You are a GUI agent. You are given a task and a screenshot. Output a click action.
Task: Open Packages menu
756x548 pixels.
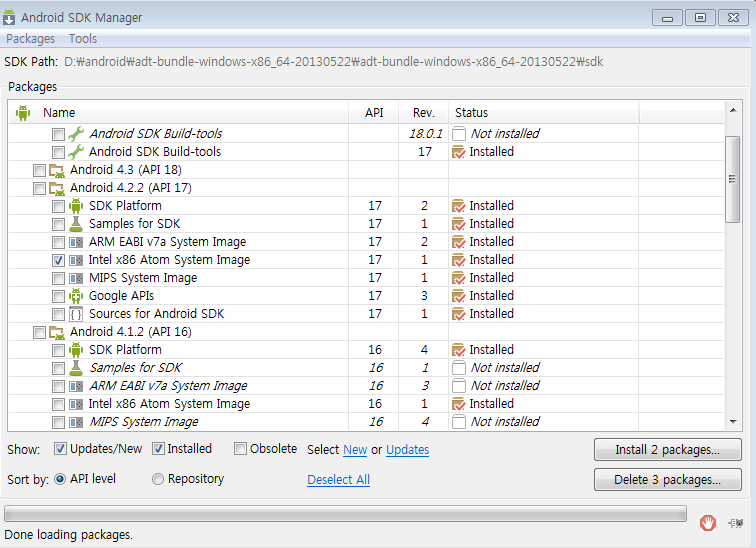(x=30, y=39)
